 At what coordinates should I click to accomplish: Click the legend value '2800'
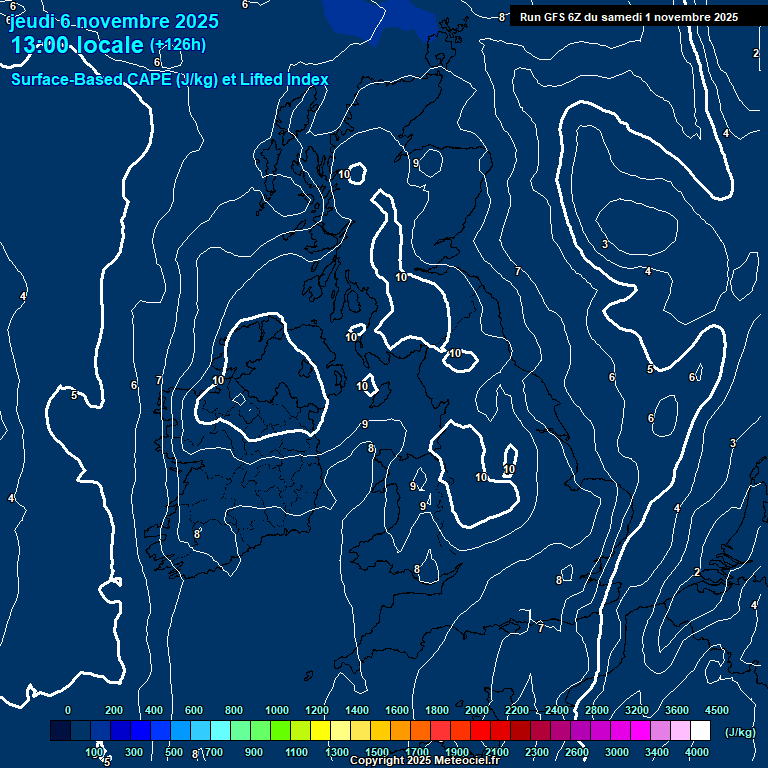pyautogui.click(x=597, y=710)
